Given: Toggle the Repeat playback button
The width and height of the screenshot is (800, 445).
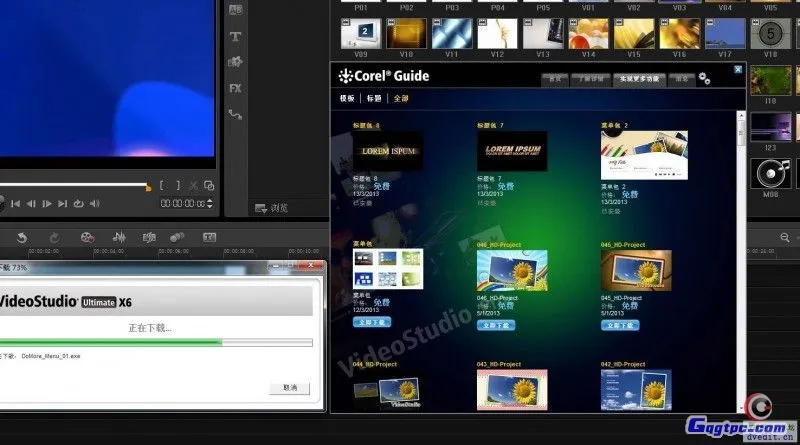Looking at the screenshot, I should [x=79, y=204].
